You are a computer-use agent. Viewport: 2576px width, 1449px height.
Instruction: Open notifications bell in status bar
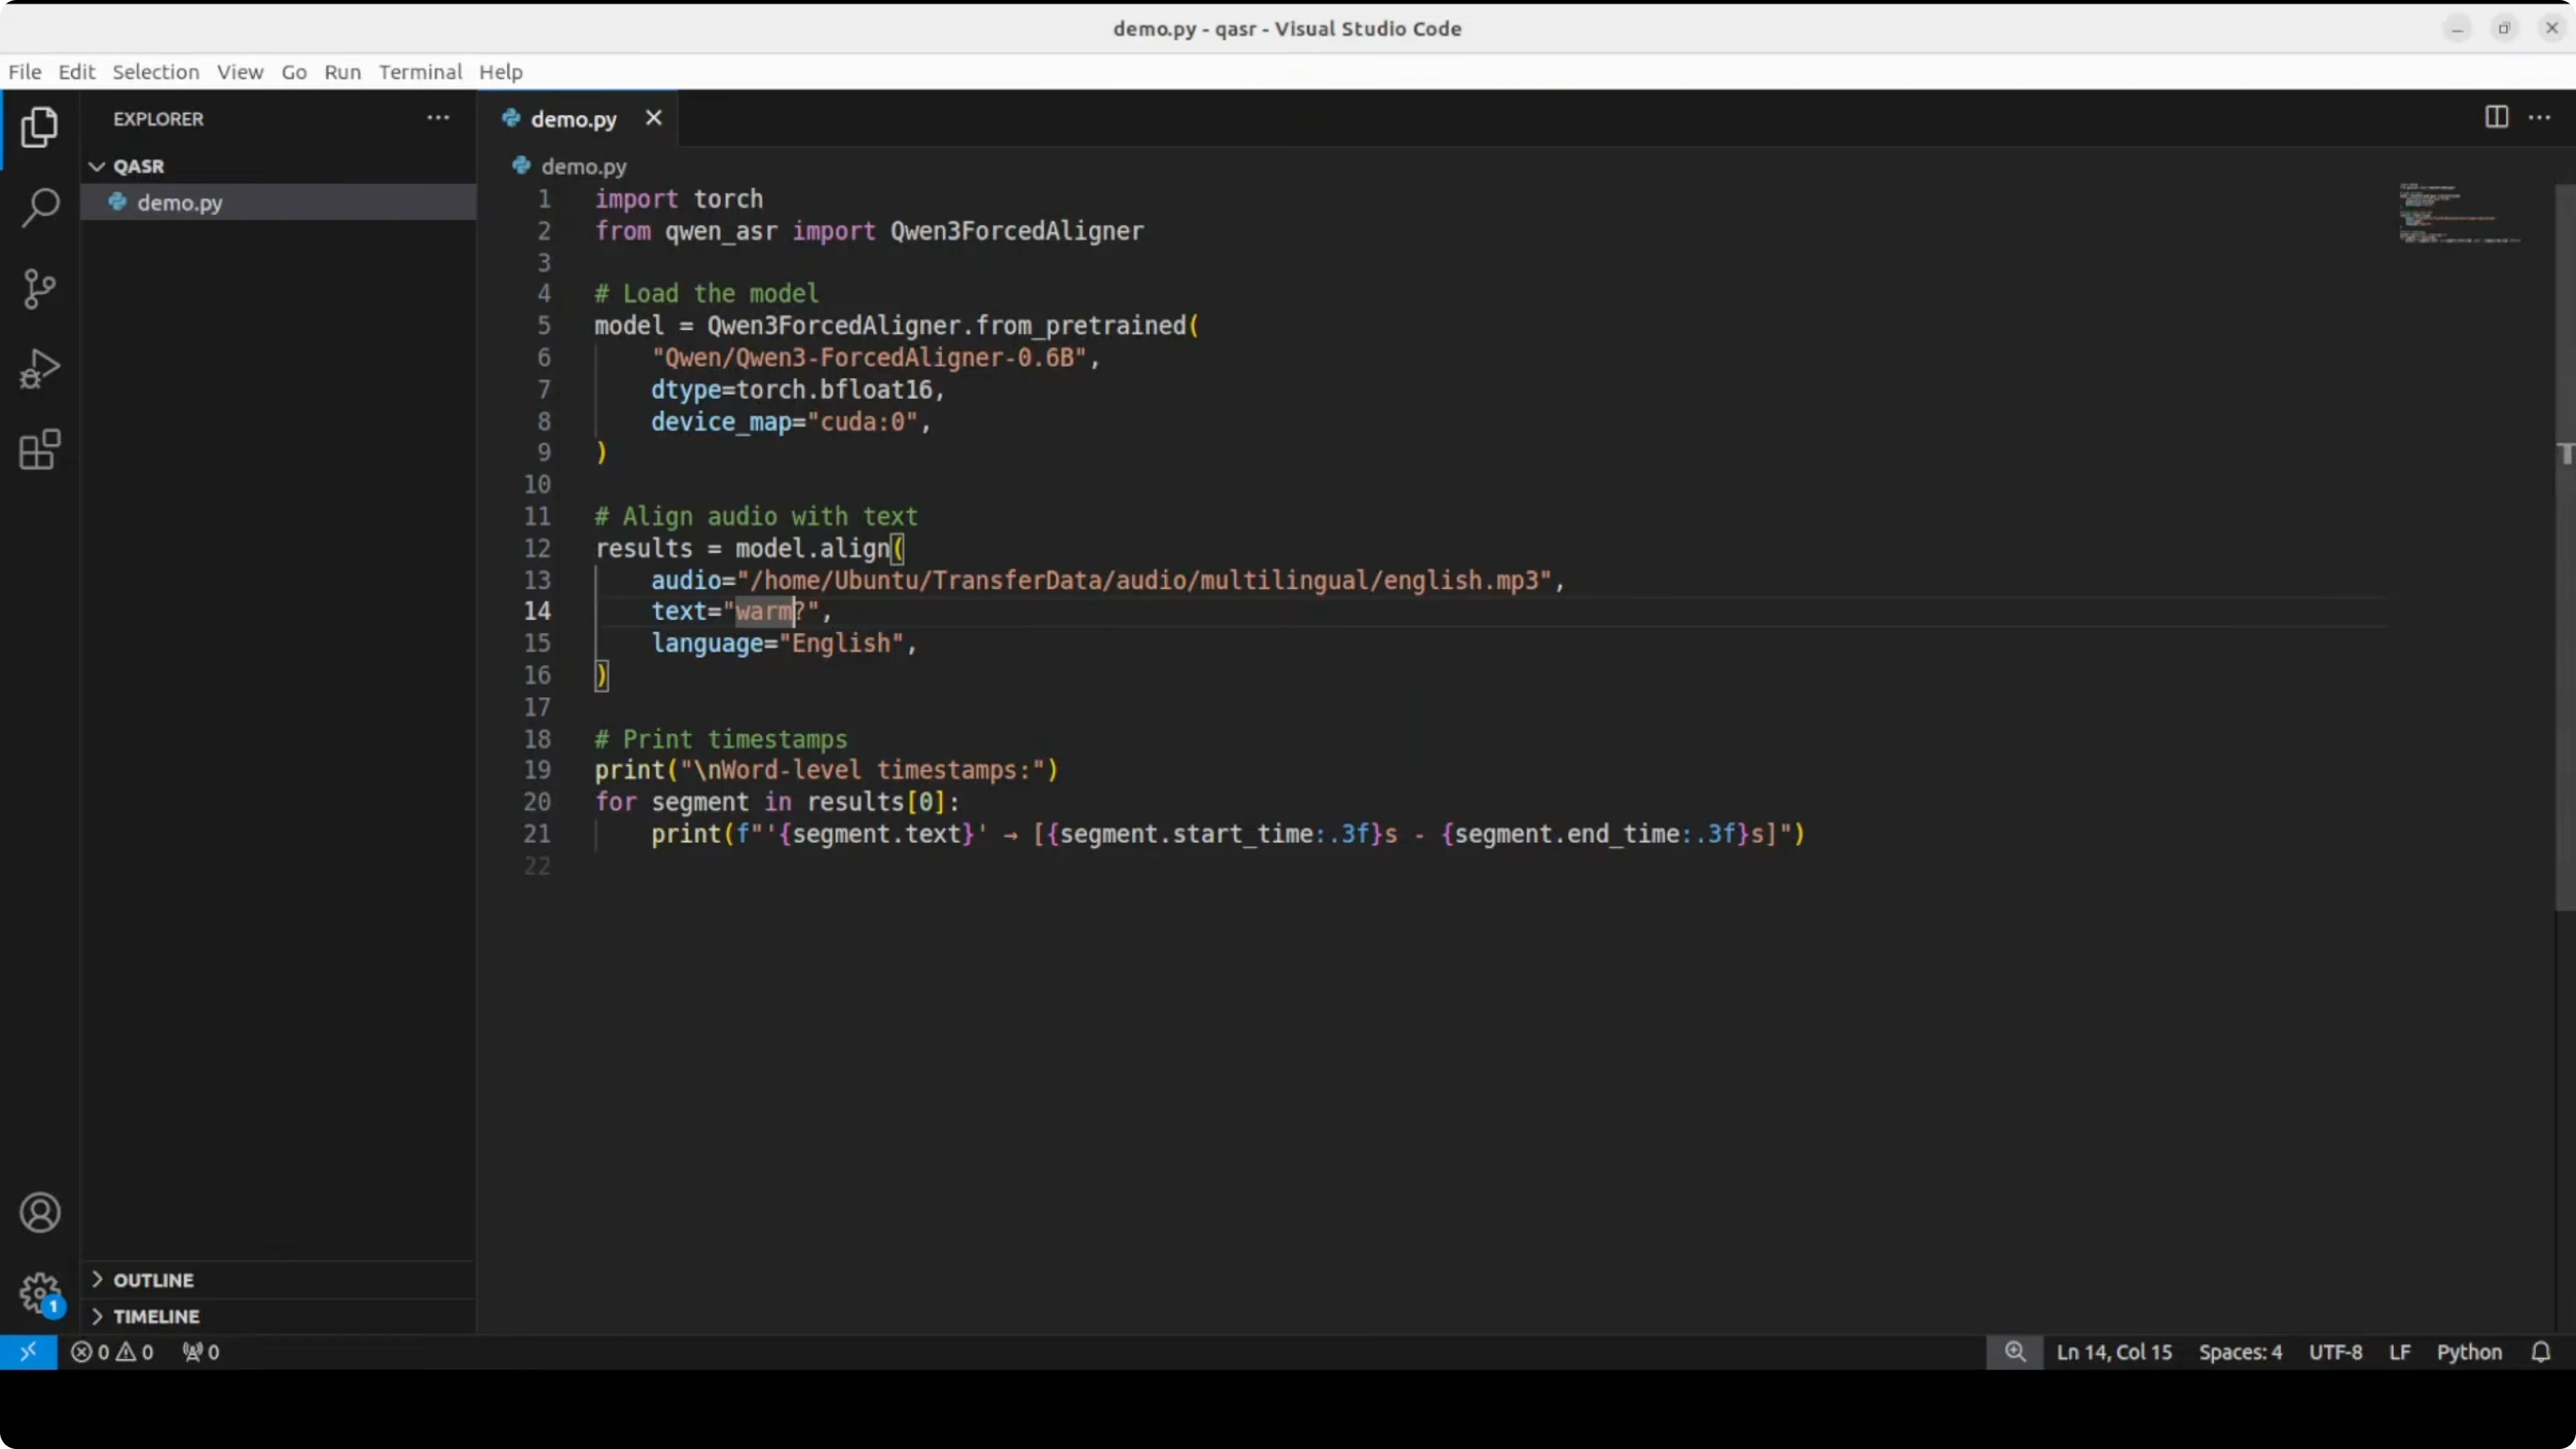point(2540,1352)
